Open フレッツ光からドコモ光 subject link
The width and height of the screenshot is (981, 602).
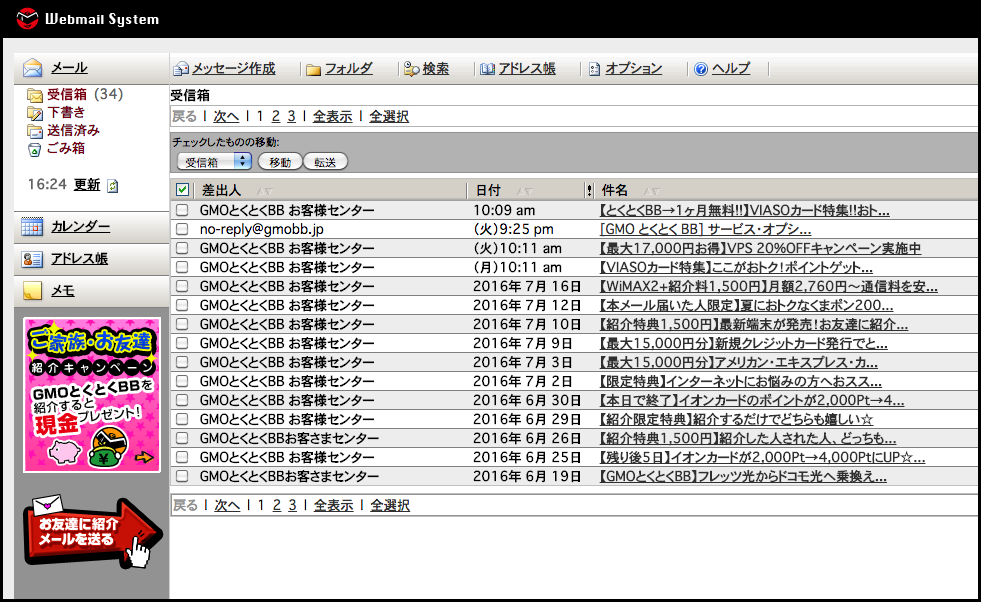pos(742,476)
